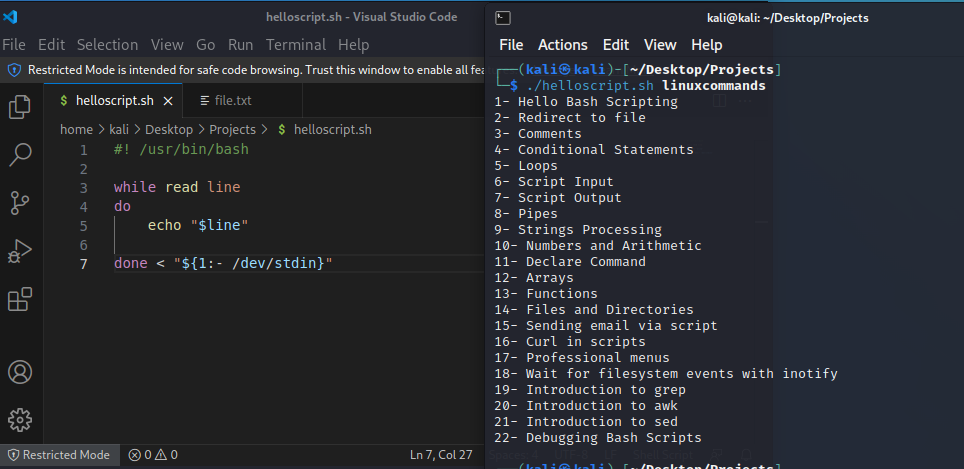This screenshot has height=469, width=964.
Task: Click the "while read line" code line
Action: [x=177, y=188]
